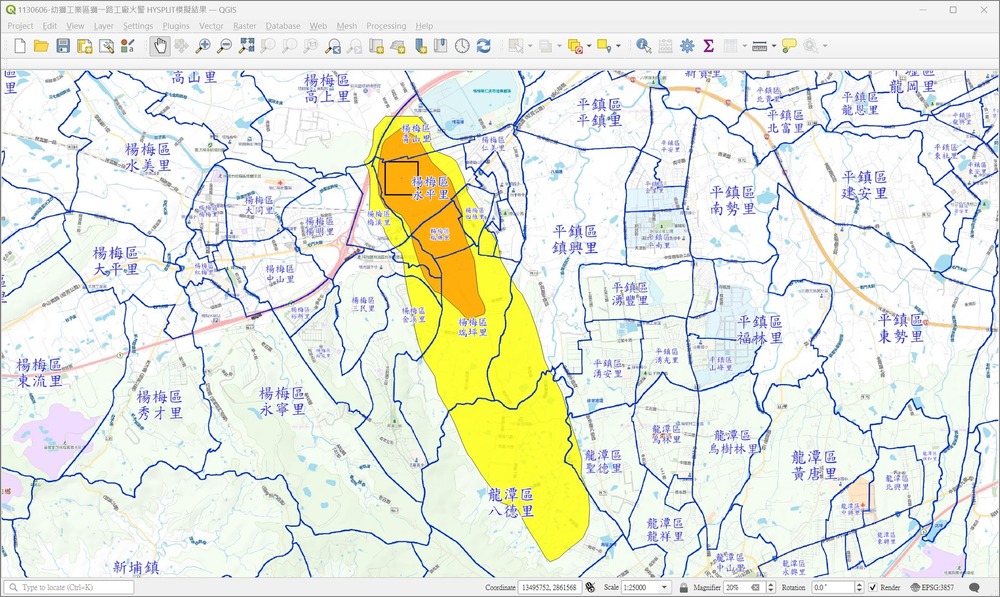
Task: Open the Measure tool dropdown arrow
Action: 773,46
